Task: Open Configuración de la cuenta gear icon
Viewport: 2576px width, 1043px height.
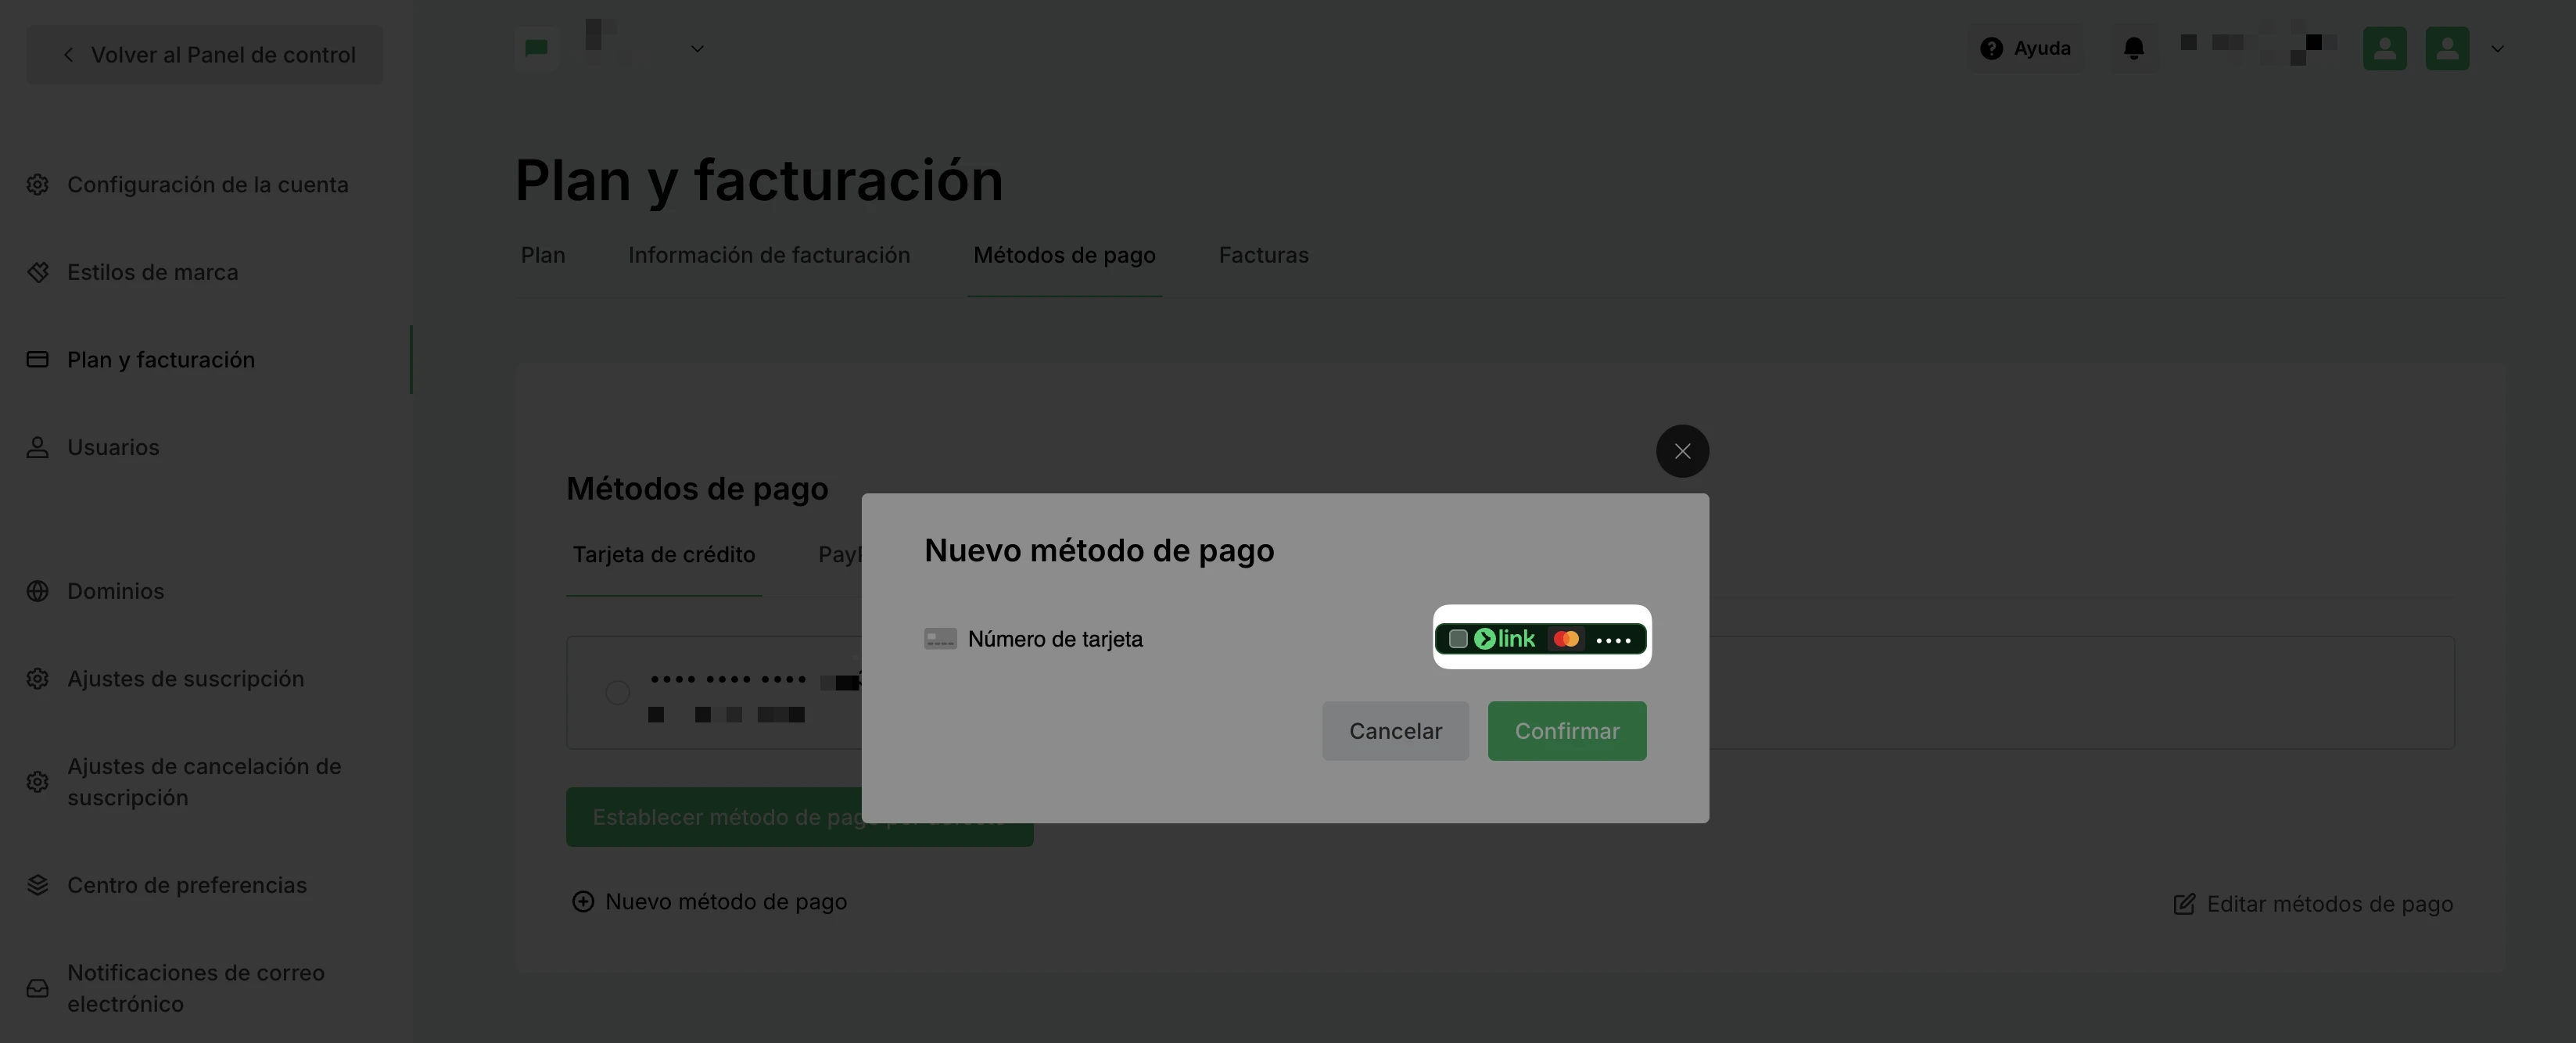Action: (x=38, y=185)
